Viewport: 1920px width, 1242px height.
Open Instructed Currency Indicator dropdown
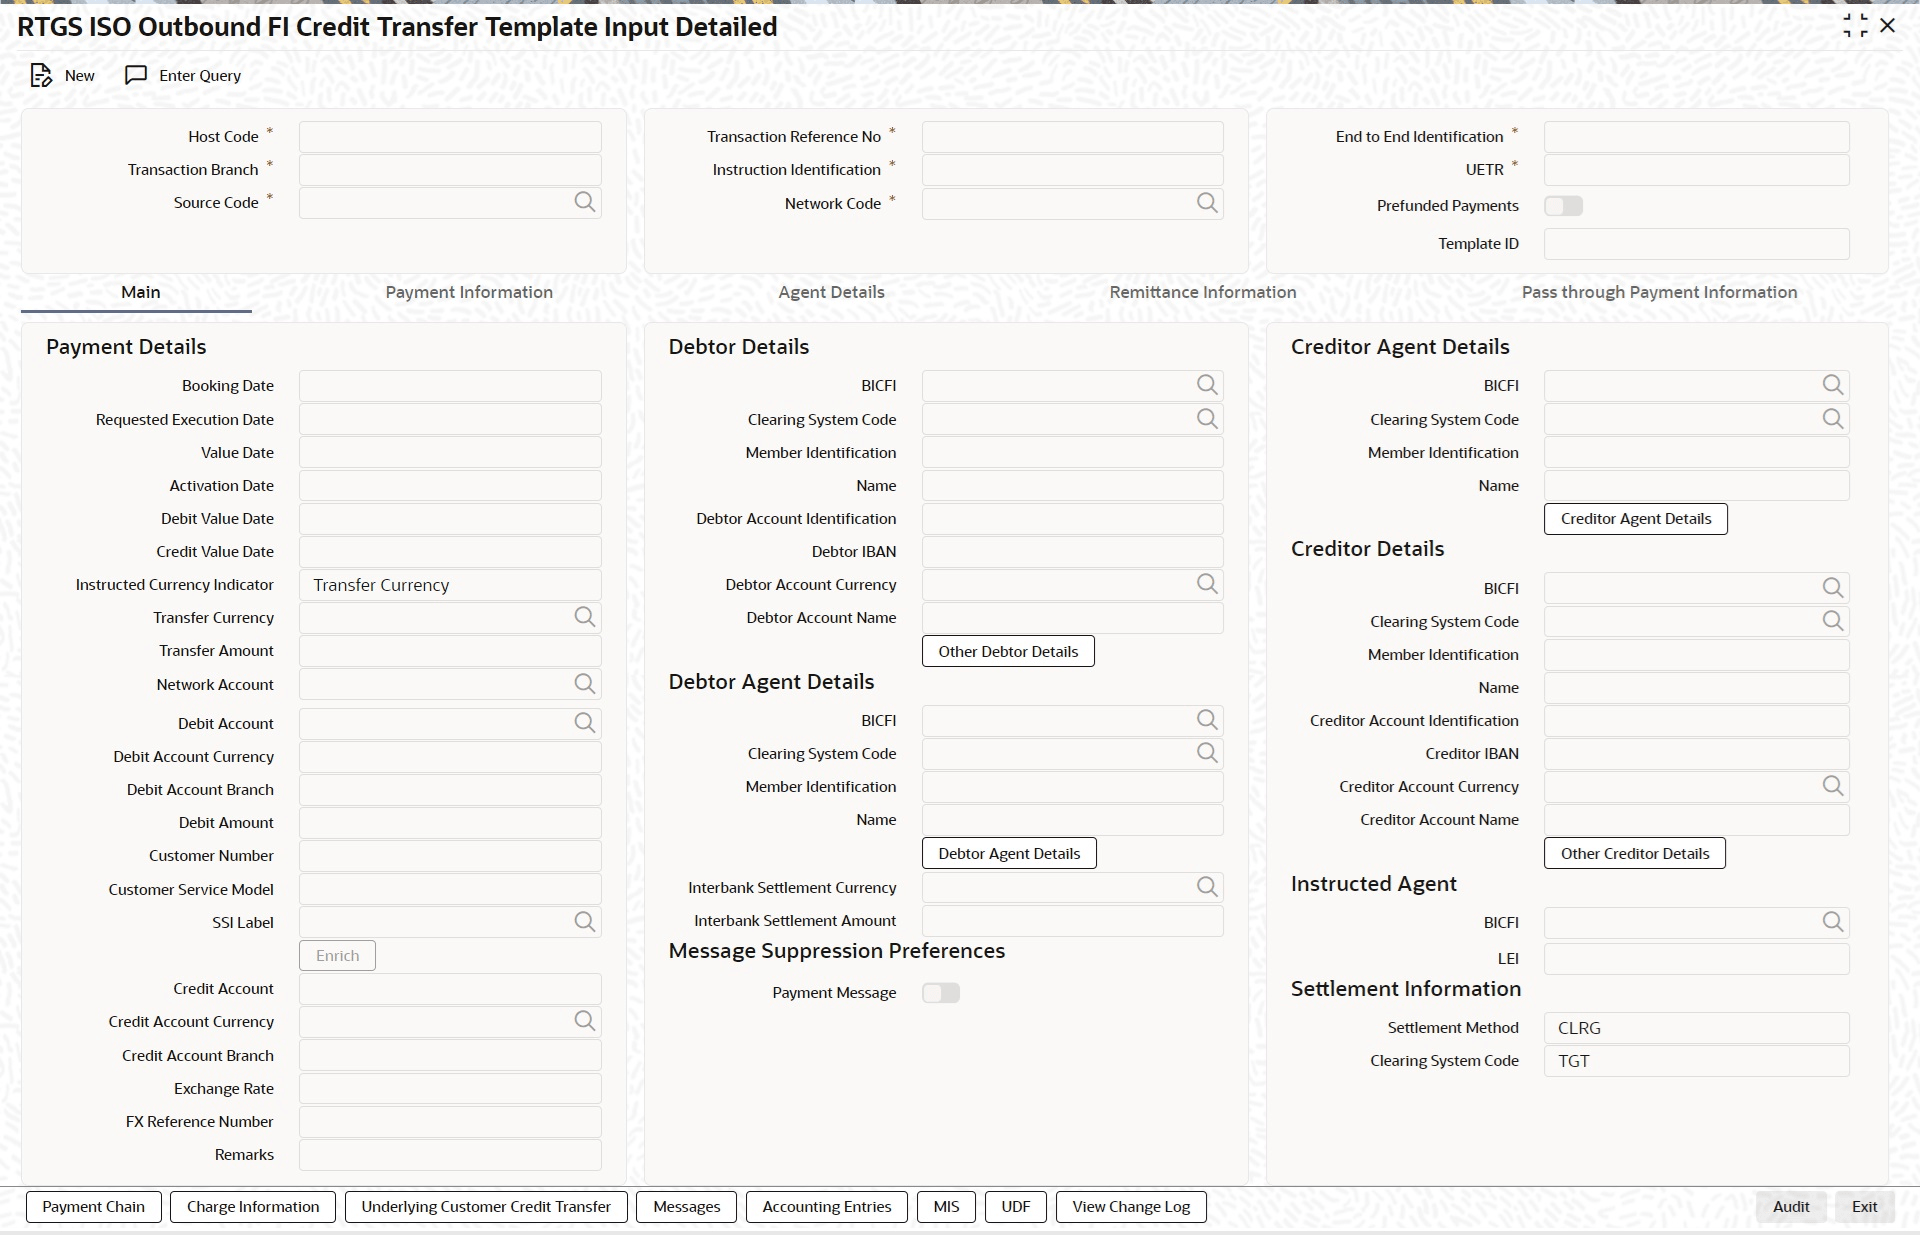[x=450, y=585]
